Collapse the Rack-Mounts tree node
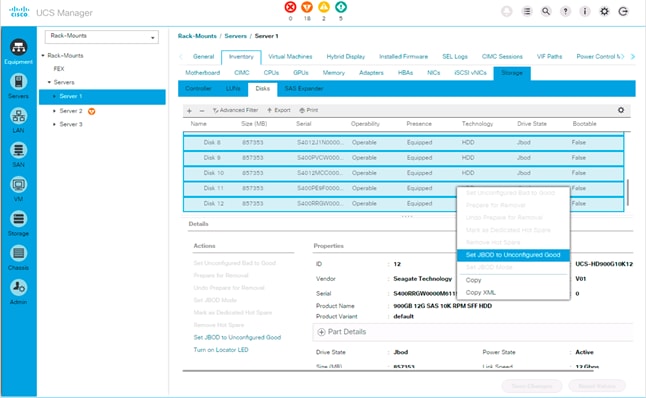646x398 pixels. [x=43, y=55]
